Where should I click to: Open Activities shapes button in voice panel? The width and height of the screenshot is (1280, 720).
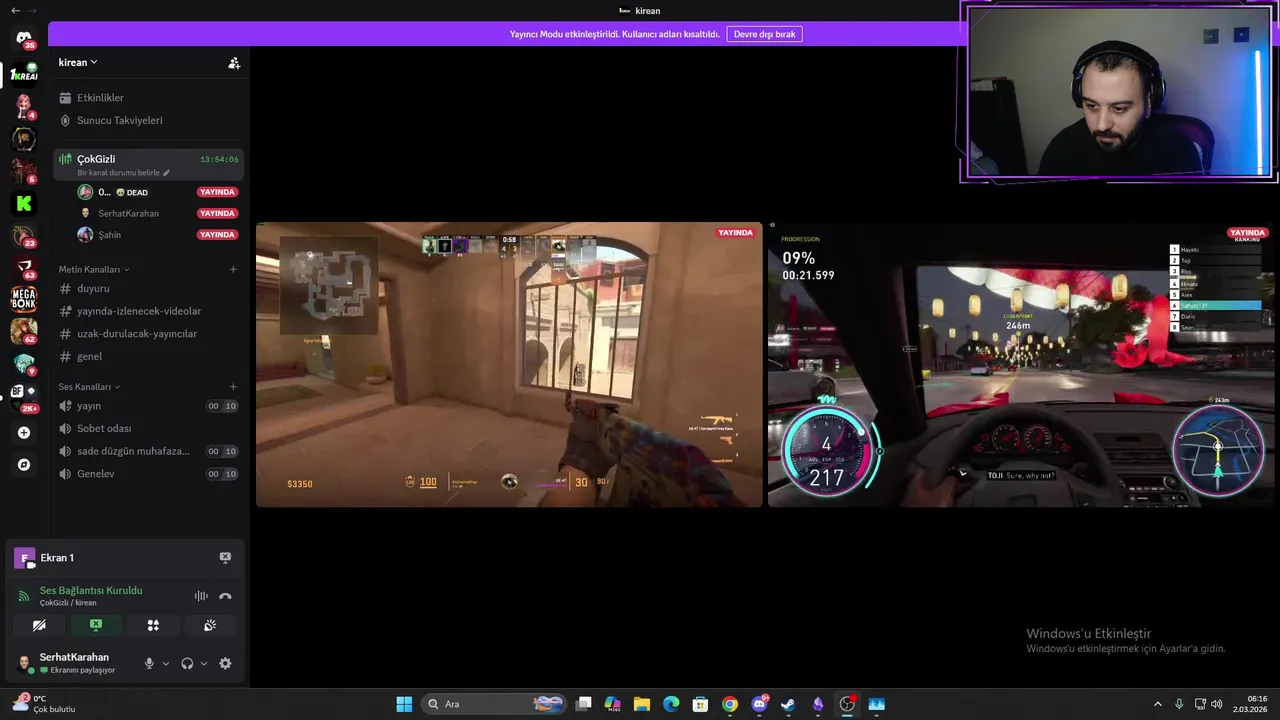[153, 625]
